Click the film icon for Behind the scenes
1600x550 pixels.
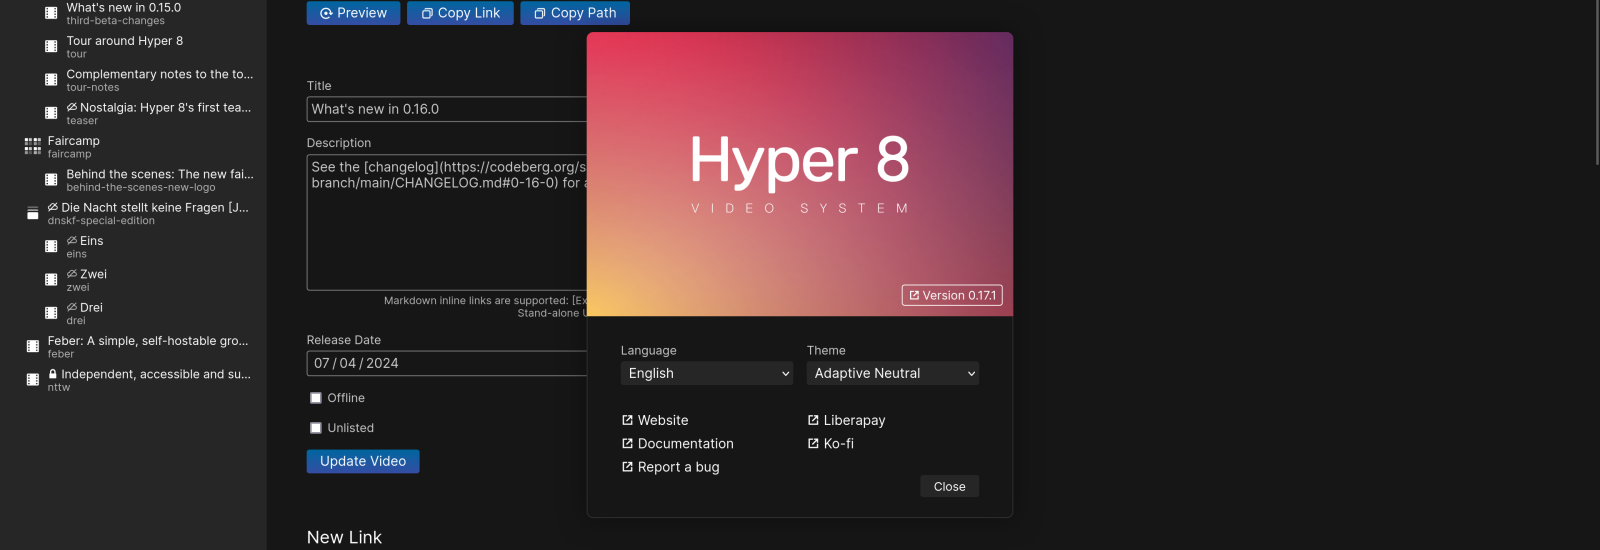coord(51,180)
